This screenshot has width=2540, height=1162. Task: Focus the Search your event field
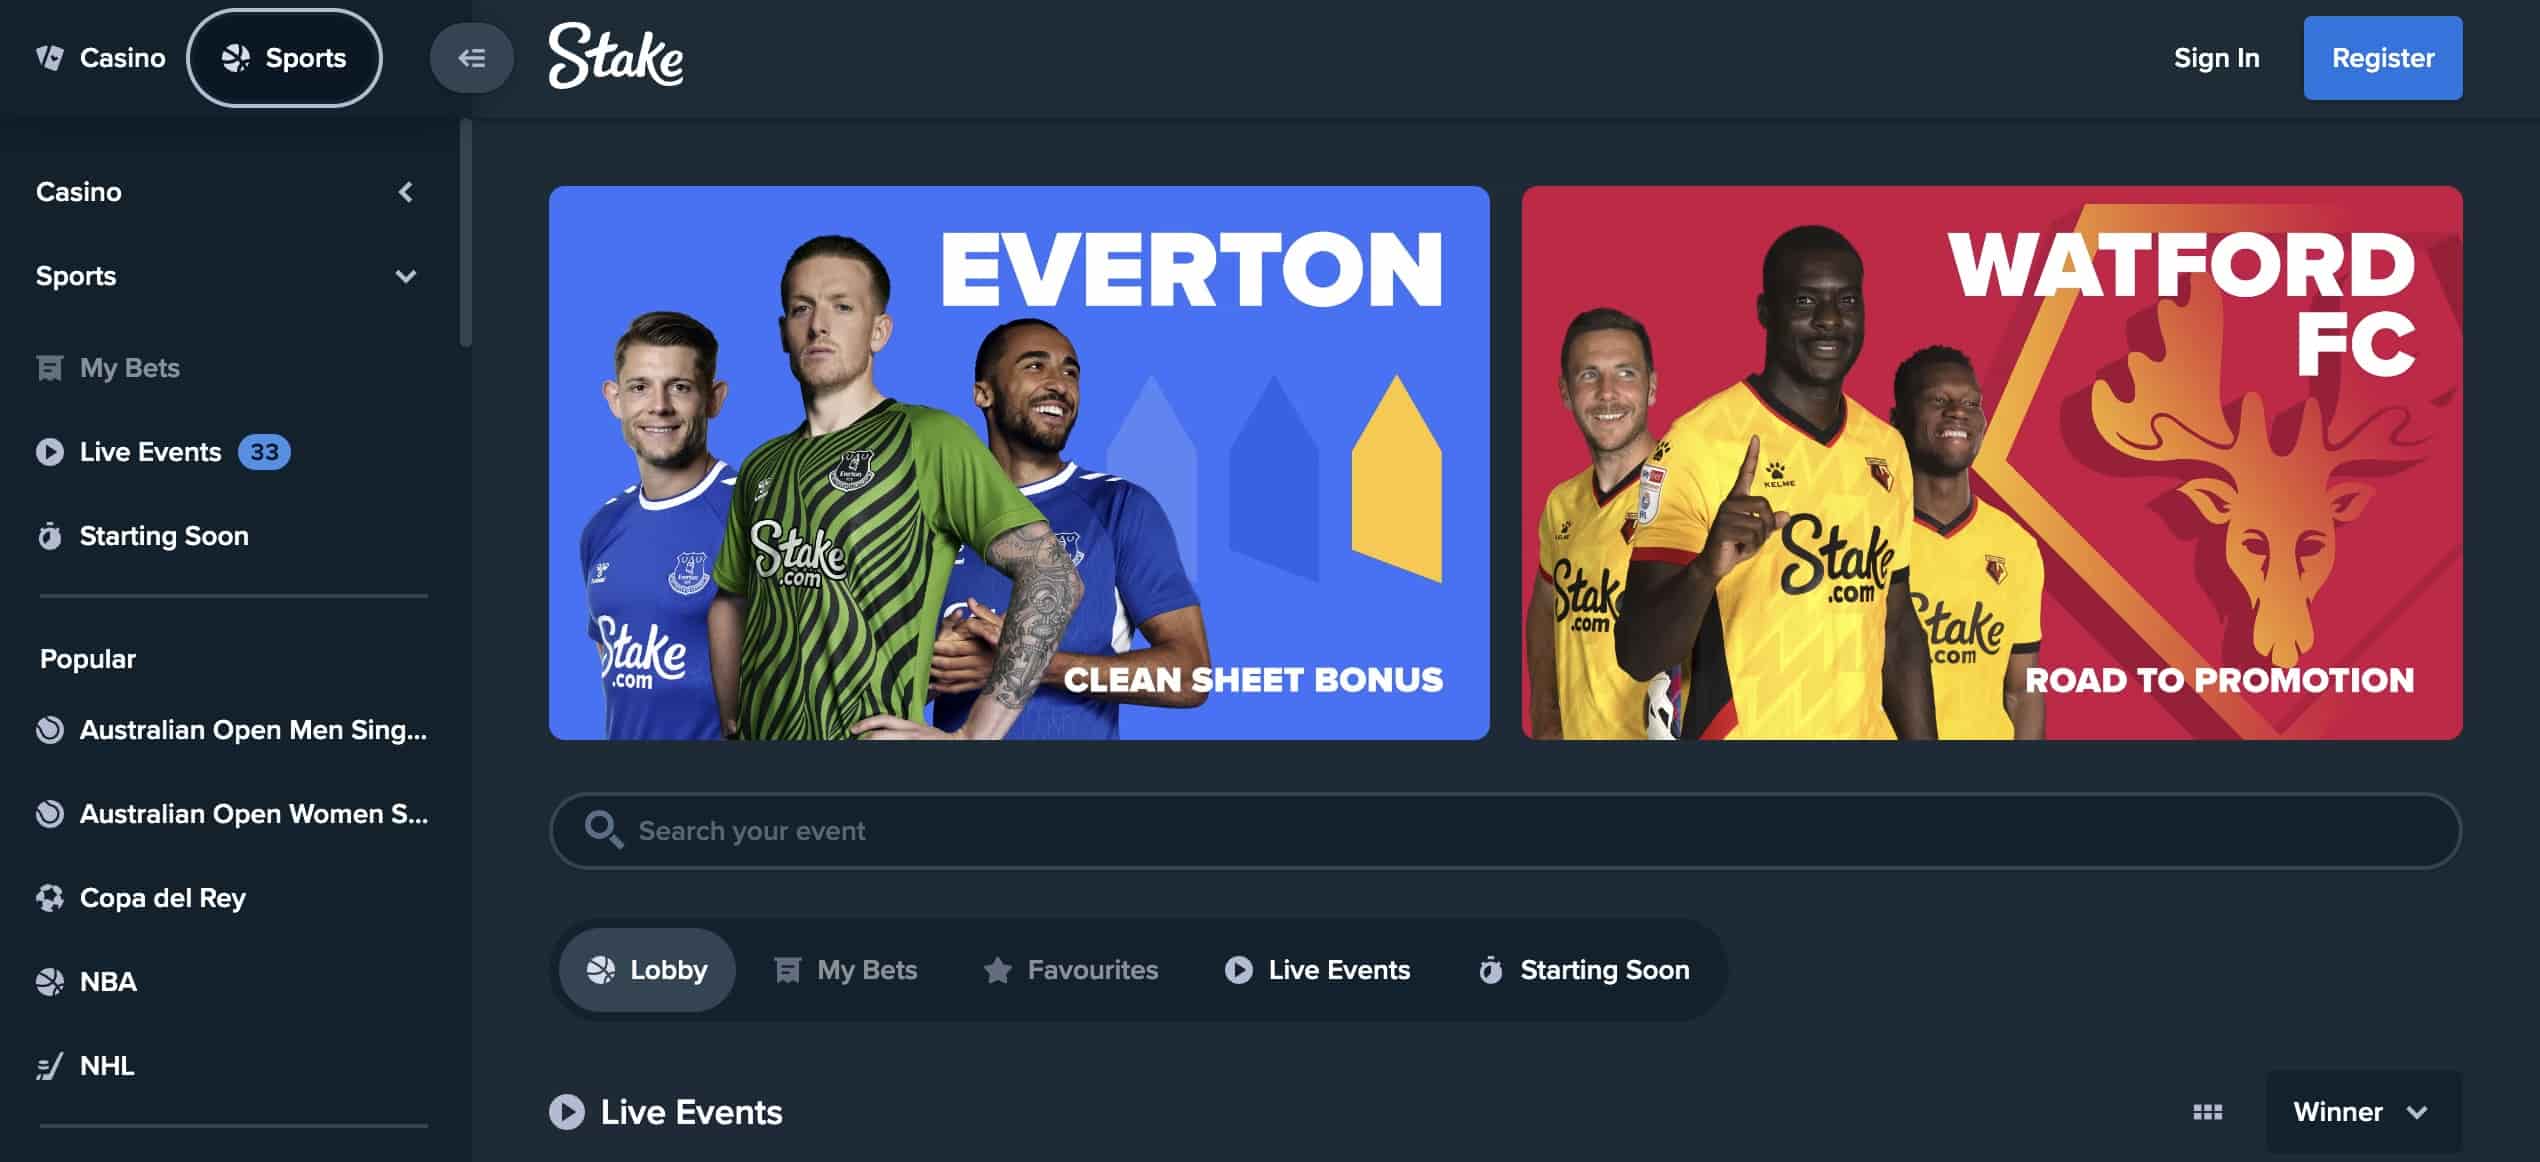tap(1505, 831)
